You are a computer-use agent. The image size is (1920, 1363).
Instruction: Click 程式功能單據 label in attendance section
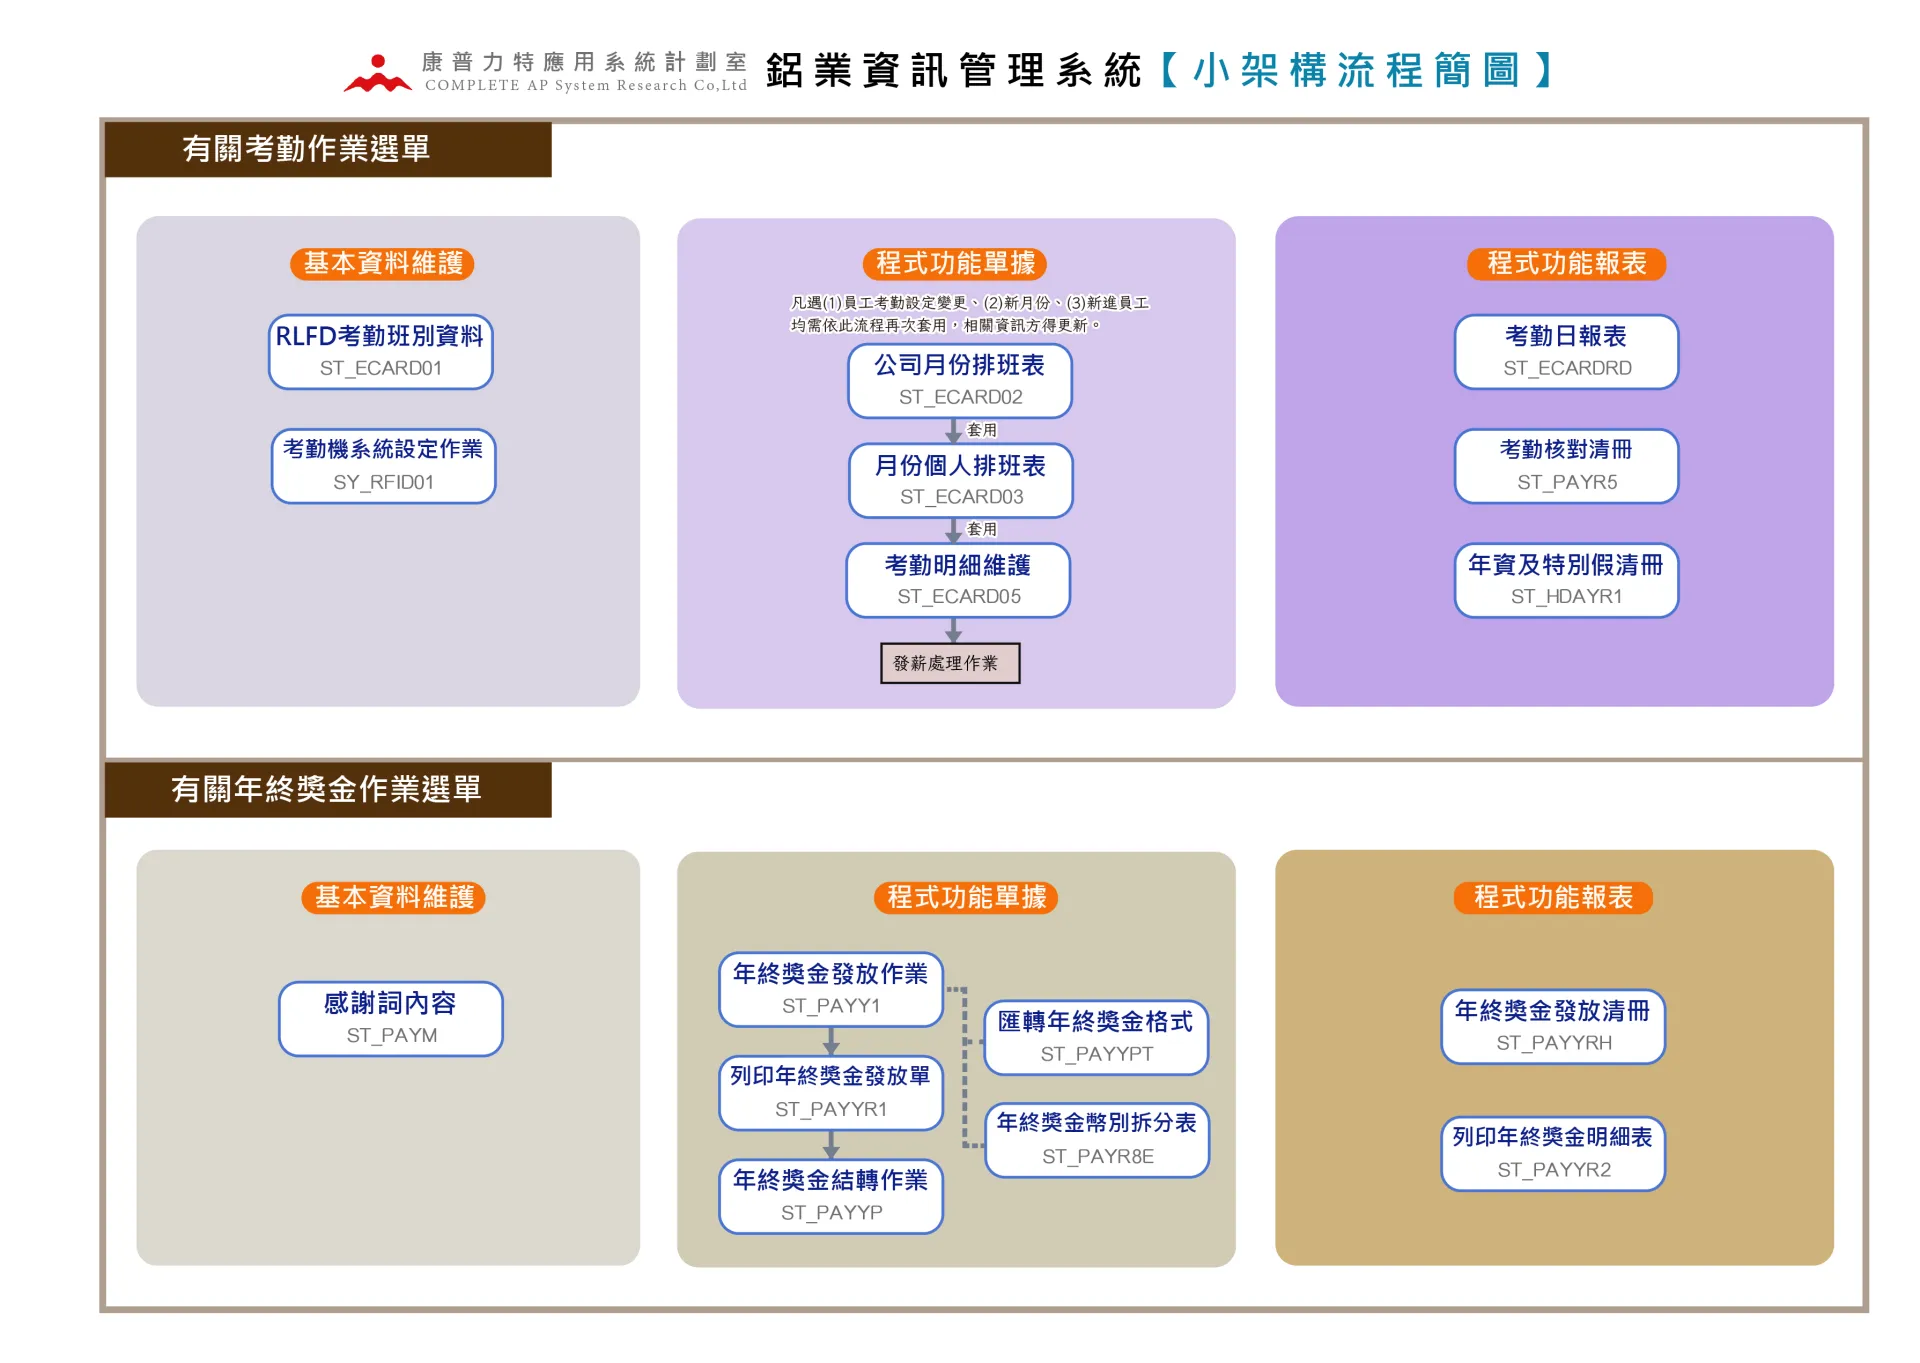[955, 263]
